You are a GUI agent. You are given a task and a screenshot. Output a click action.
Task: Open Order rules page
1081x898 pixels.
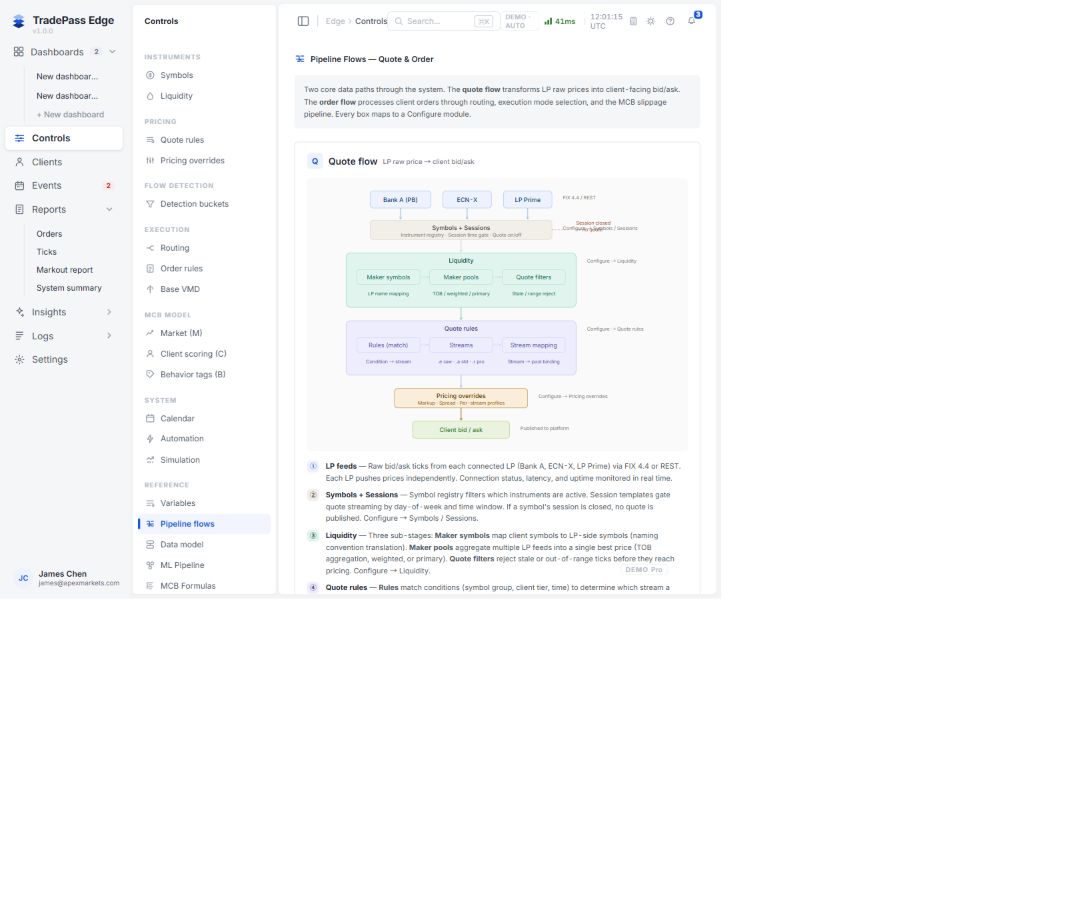click(204, 269)
